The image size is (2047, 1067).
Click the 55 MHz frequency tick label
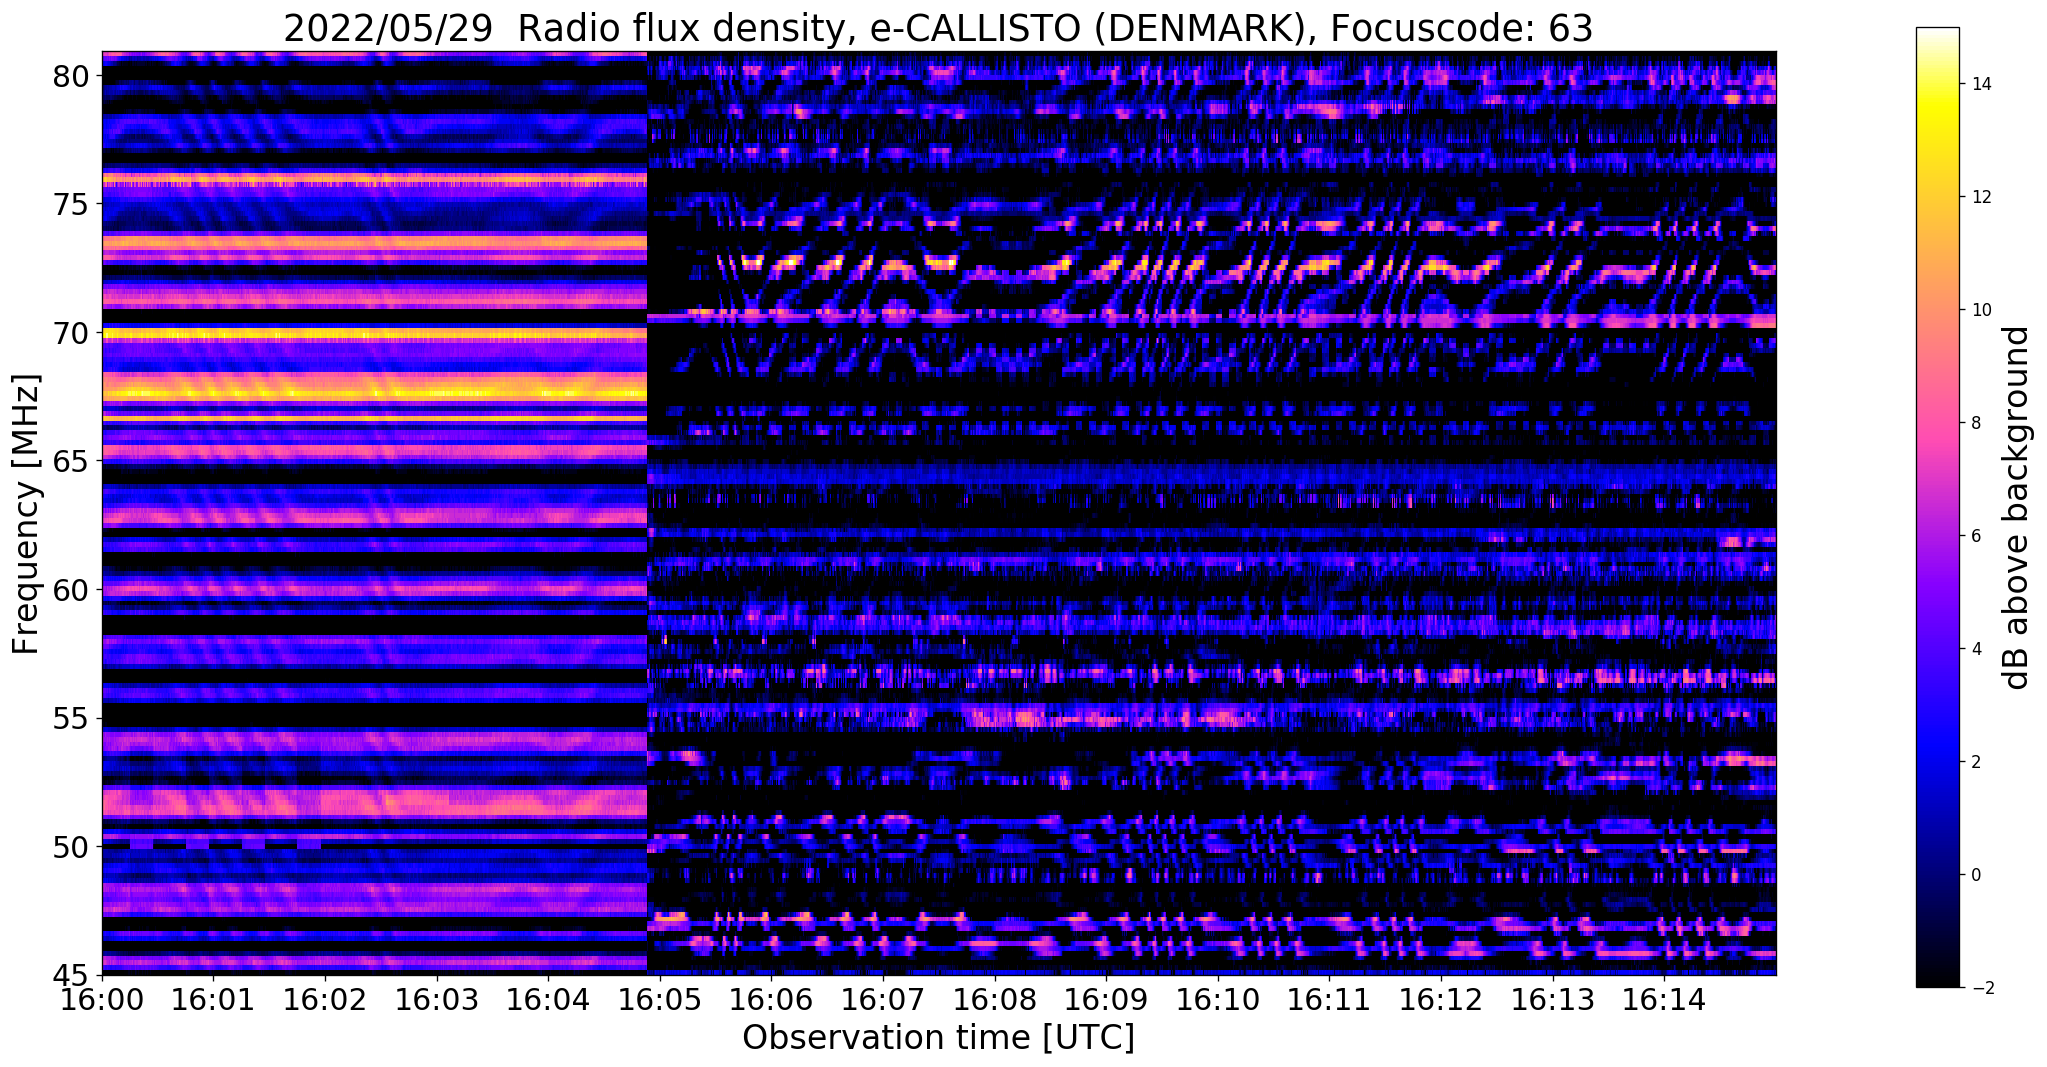point(71,719)
